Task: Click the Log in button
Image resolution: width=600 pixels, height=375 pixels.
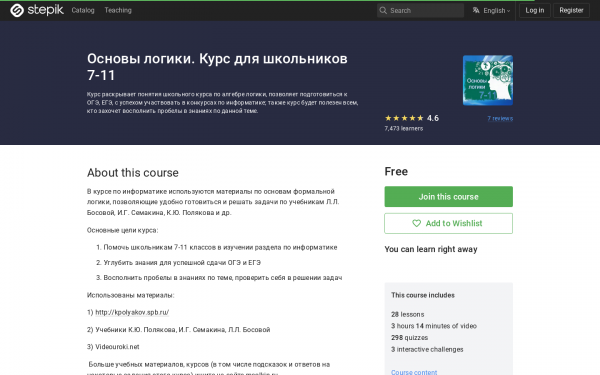Action: point(535,10)
